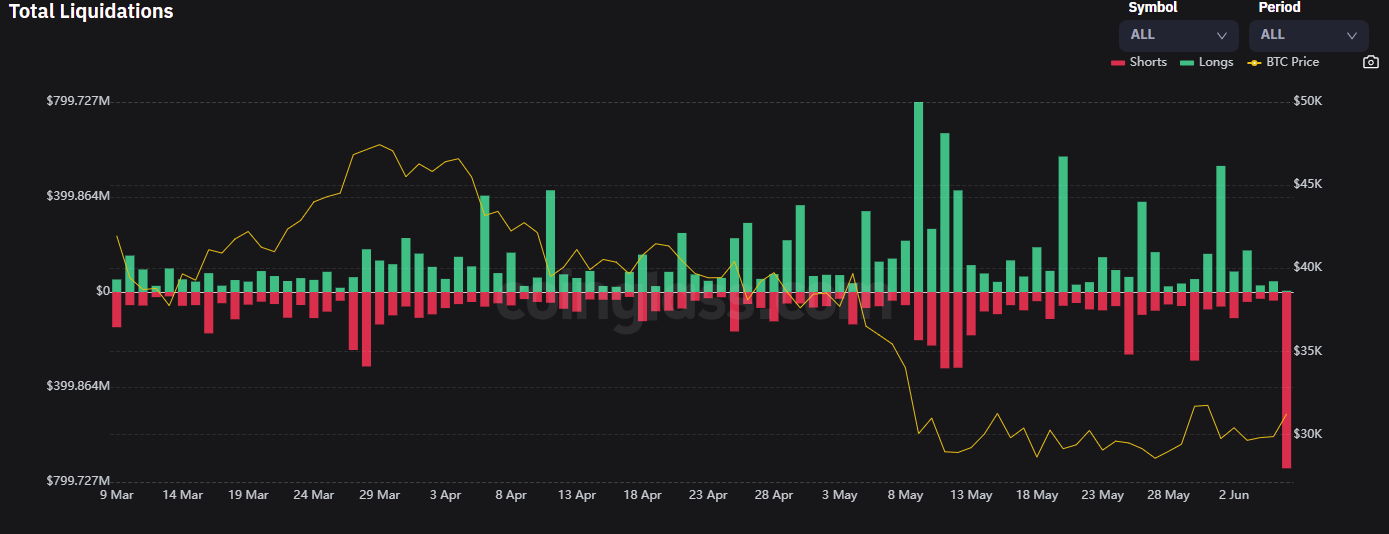
Task: Click the $799.727M top left axis label
Action: (x=78, y=101)
